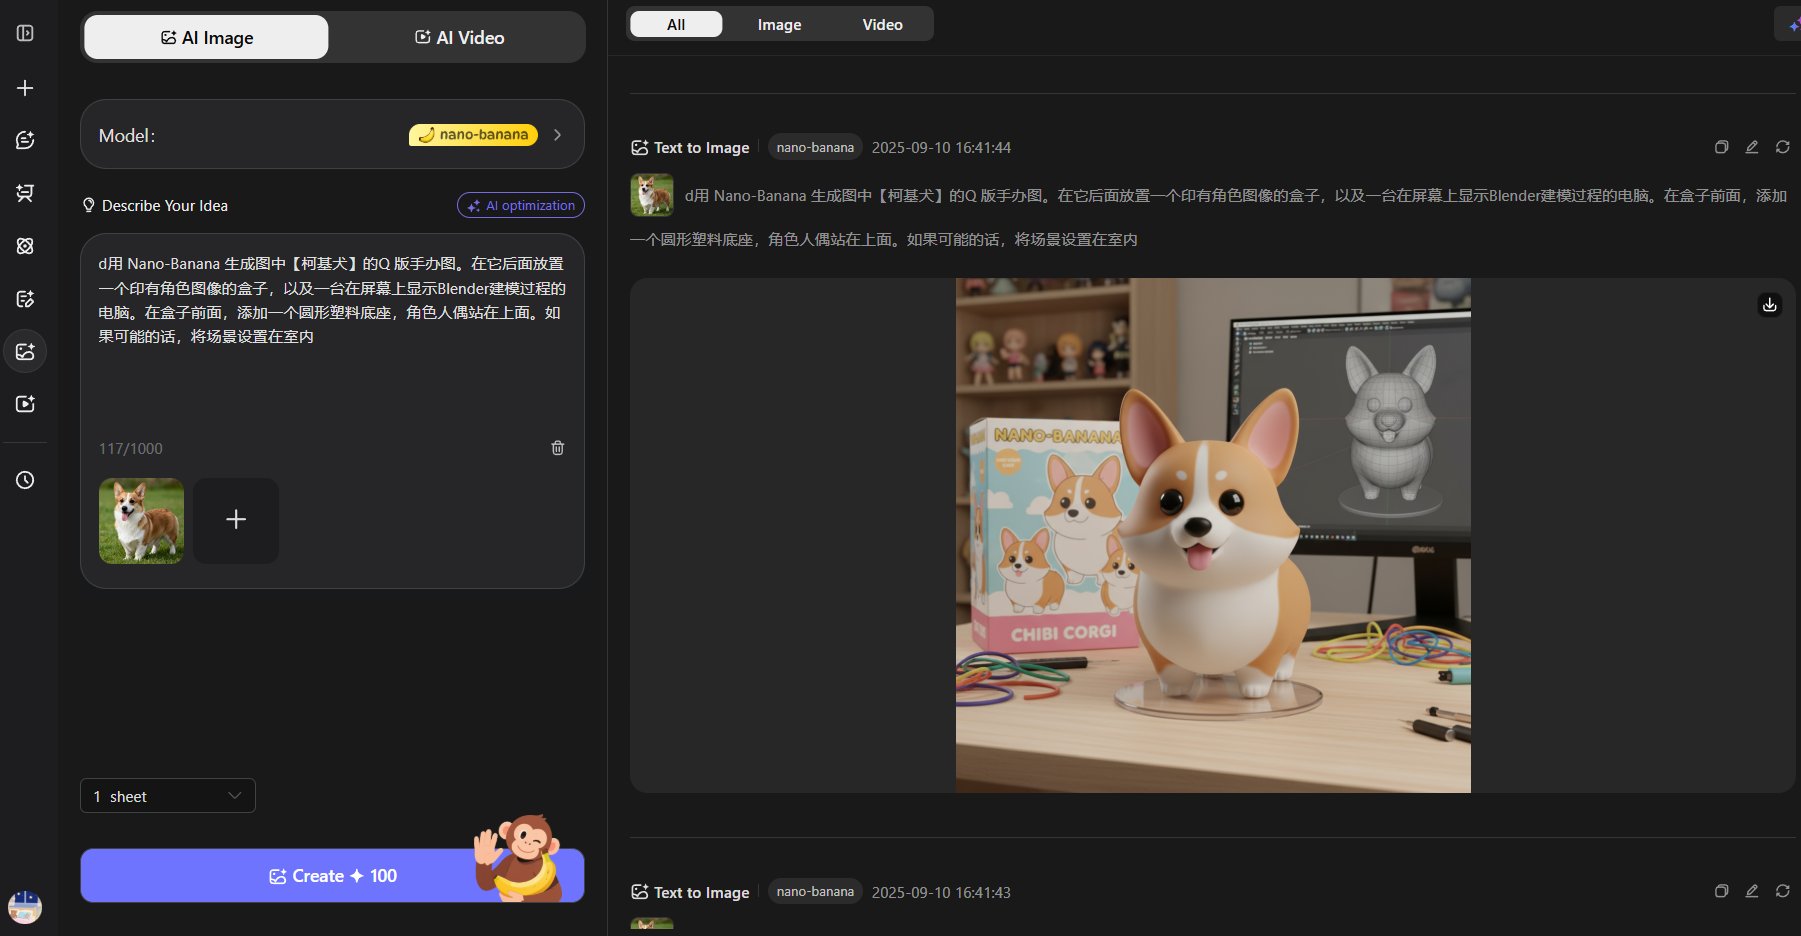
Task: Collapse the left sidebar panel icon
Action: click(25, 34)
